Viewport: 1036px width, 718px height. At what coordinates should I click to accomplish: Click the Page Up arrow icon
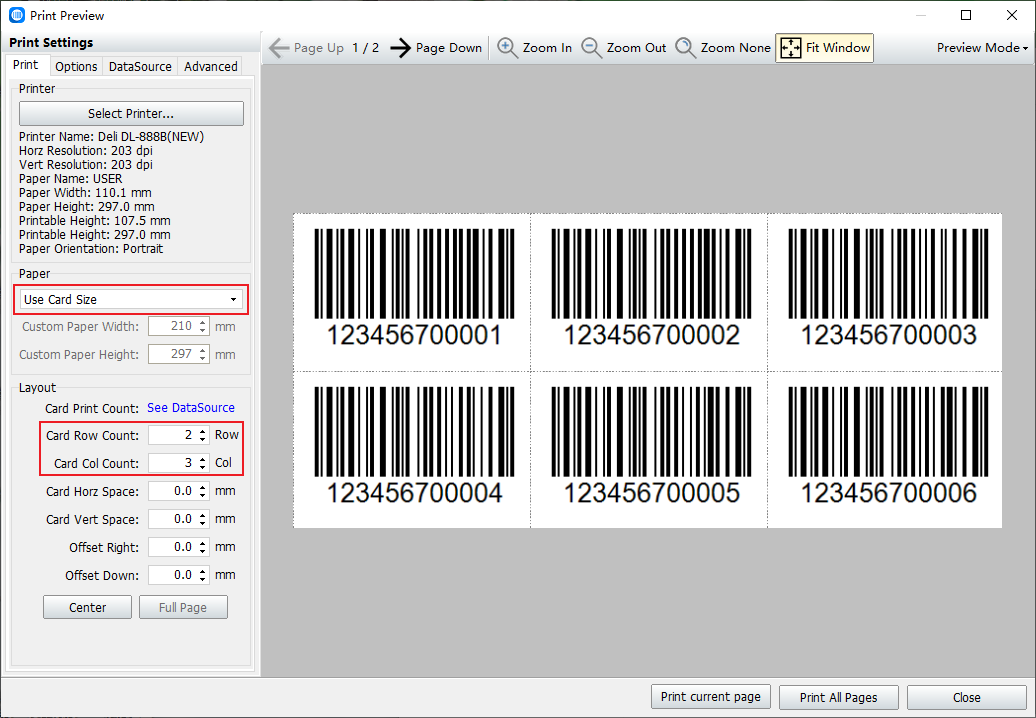279,48
